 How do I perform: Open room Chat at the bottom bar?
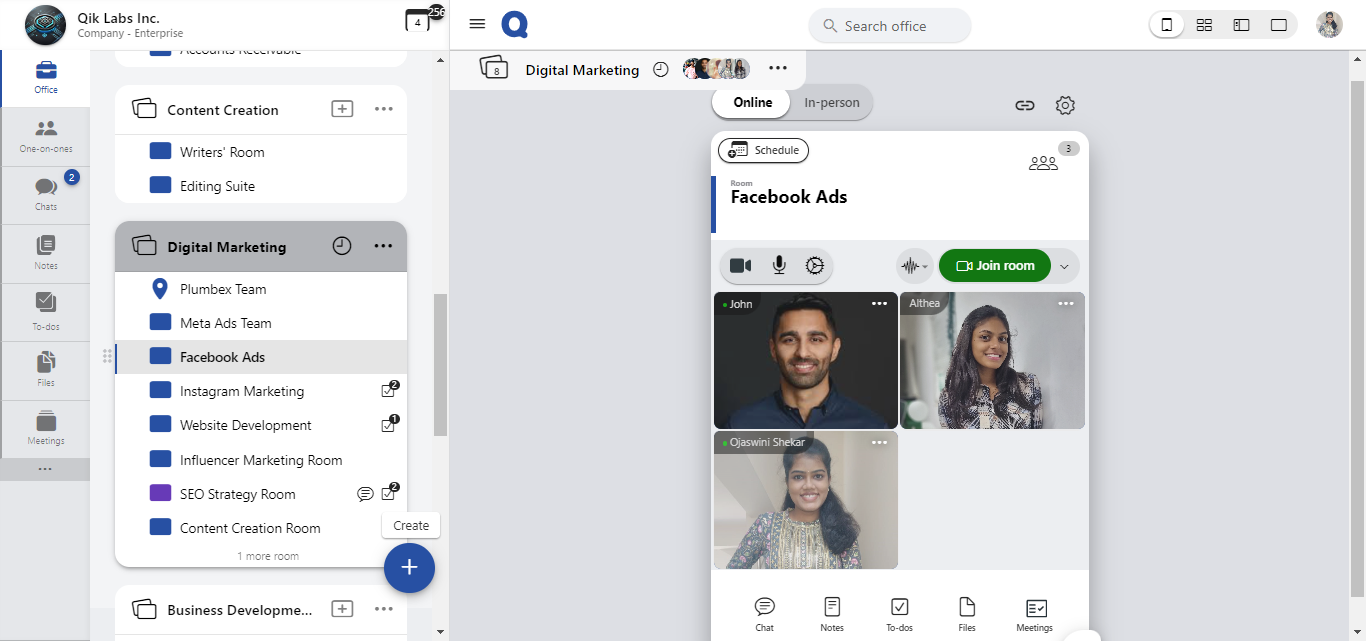click(x=764, y=613)
